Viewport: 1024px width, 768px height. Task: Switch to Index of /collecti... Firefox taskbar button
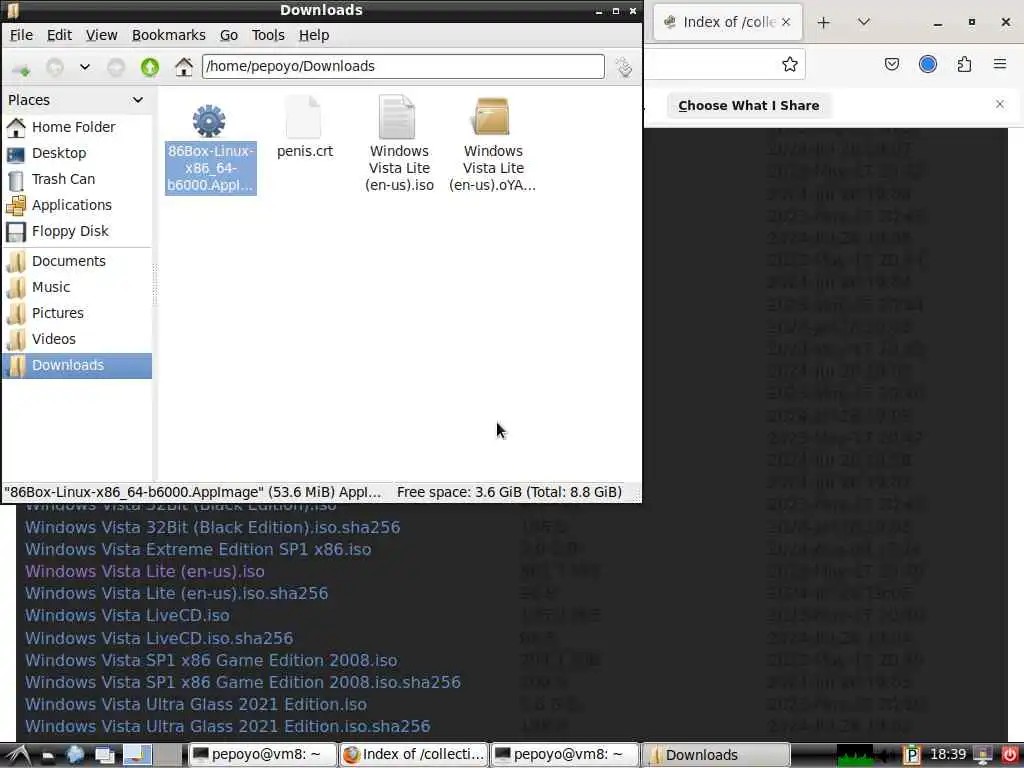tap(413, 755)
